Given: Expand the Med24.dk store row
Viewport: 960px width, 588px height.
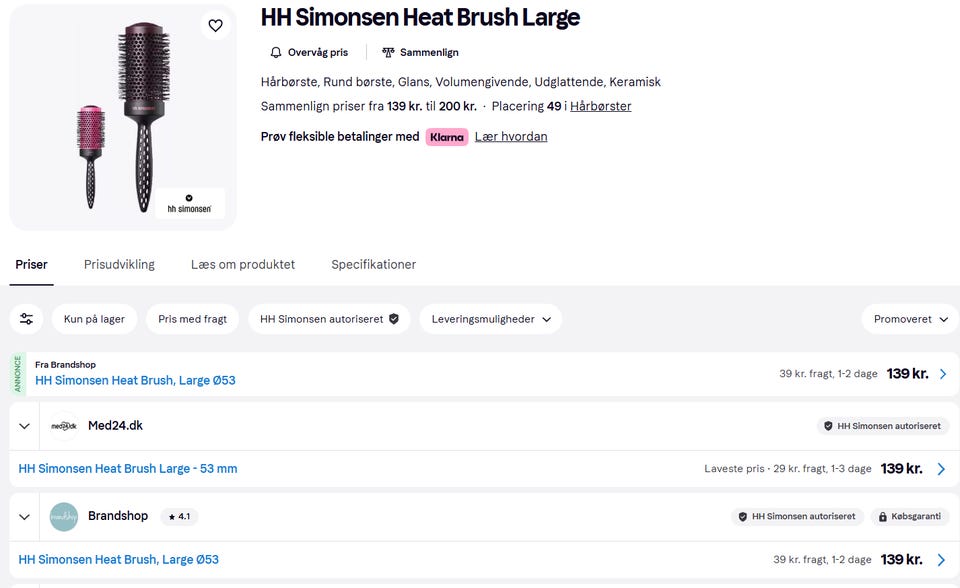Looking at the screenshot, I should 25,426.
